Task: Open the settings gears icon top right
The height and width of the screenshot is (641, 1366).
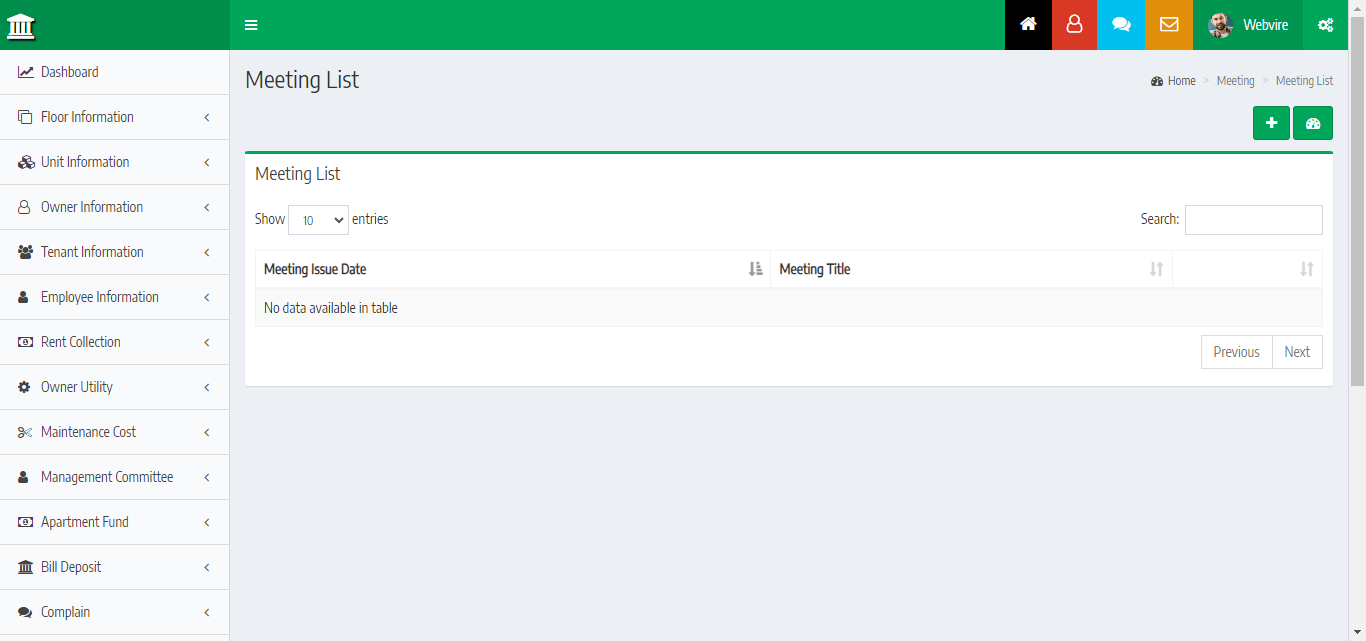Action: pyautogui.click(x=1325, y=25)
